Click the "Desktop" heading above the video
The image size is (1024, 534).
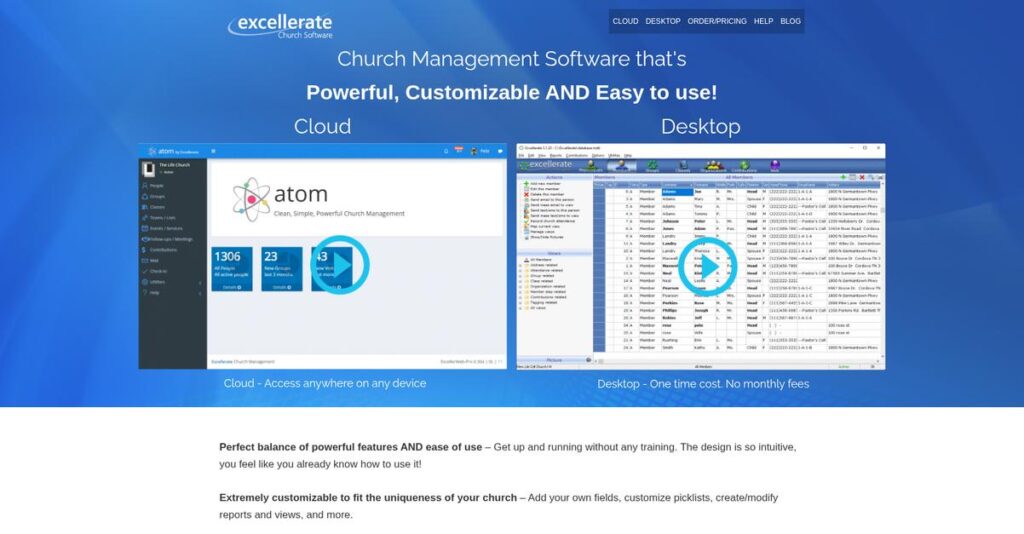click(x=701, y=126)
